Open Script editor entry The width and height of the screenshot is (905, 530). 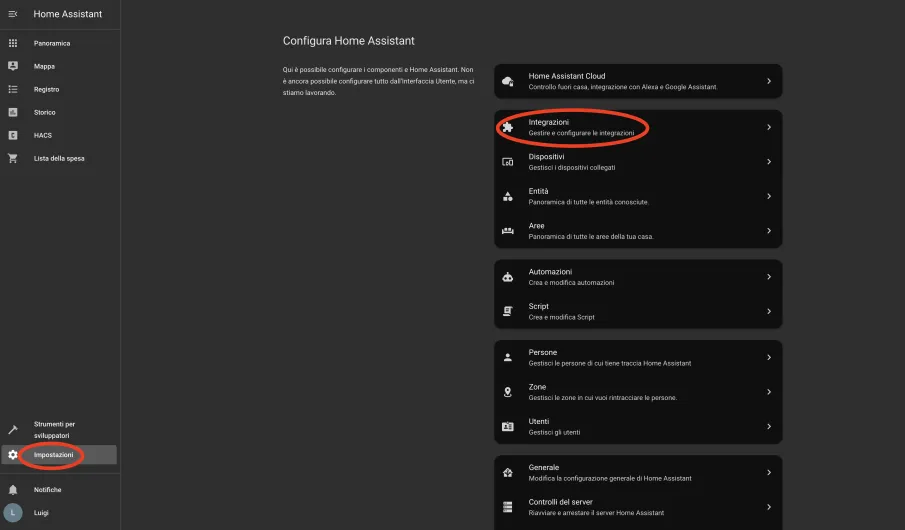(638, 312)
